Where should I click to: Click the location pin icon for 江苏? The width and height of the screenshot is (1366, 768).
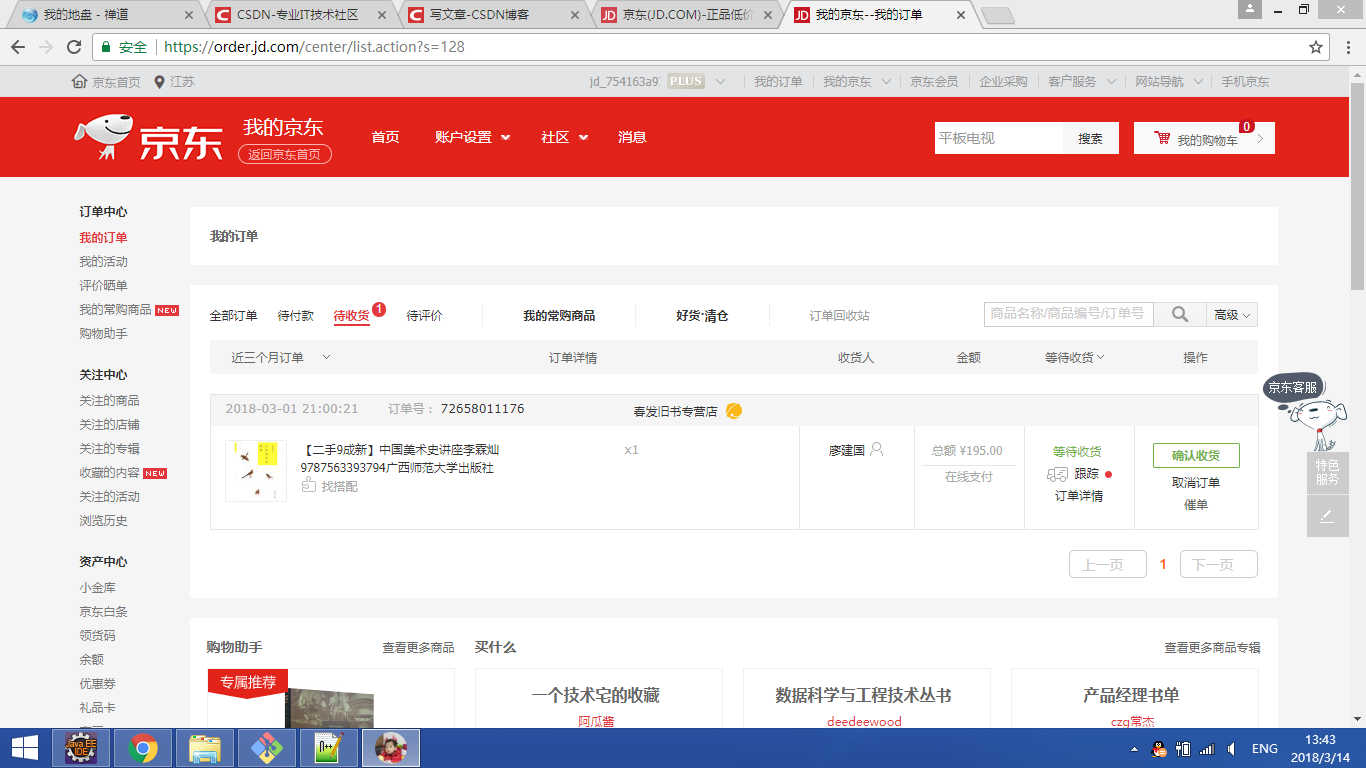tap(159, 82)
